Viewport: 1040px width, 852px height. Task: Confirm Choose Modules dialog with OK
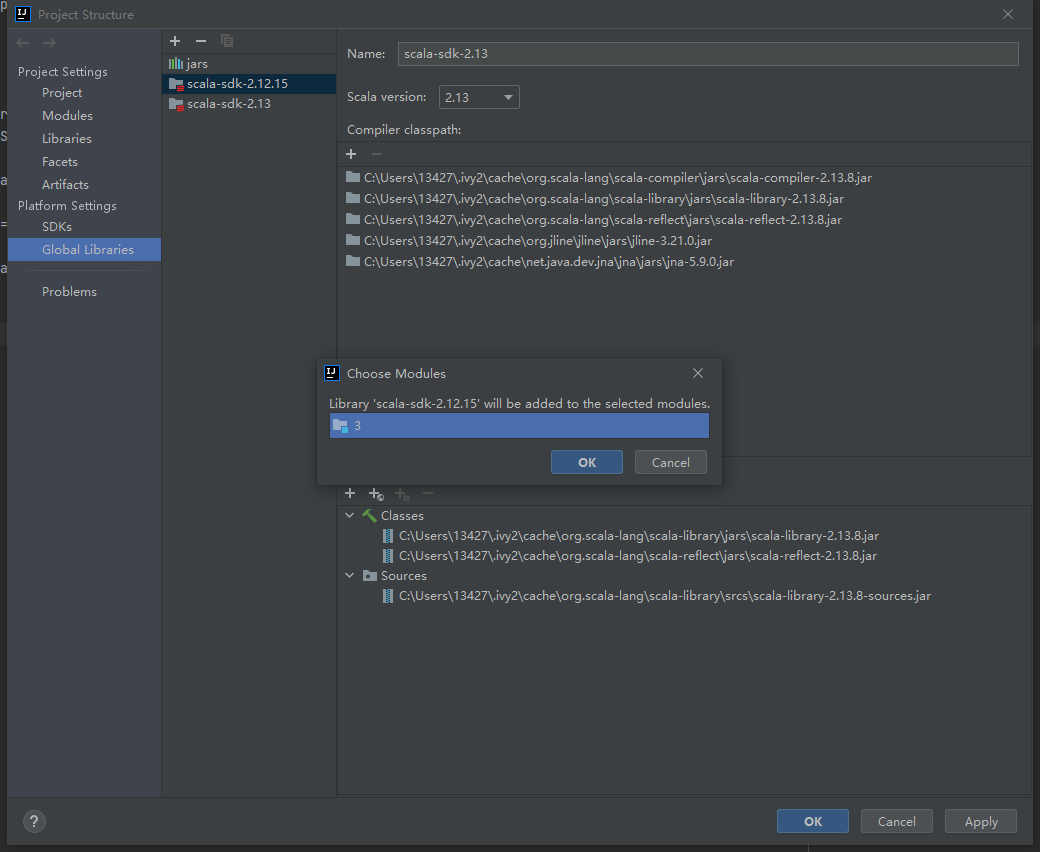[x=587, y=462]
